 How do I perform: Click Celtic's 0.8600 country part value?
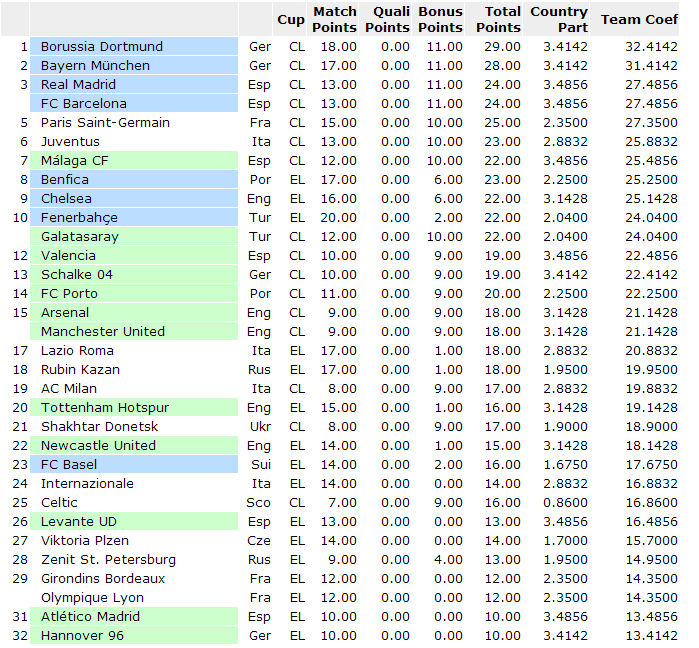click(x=565, y=503)
